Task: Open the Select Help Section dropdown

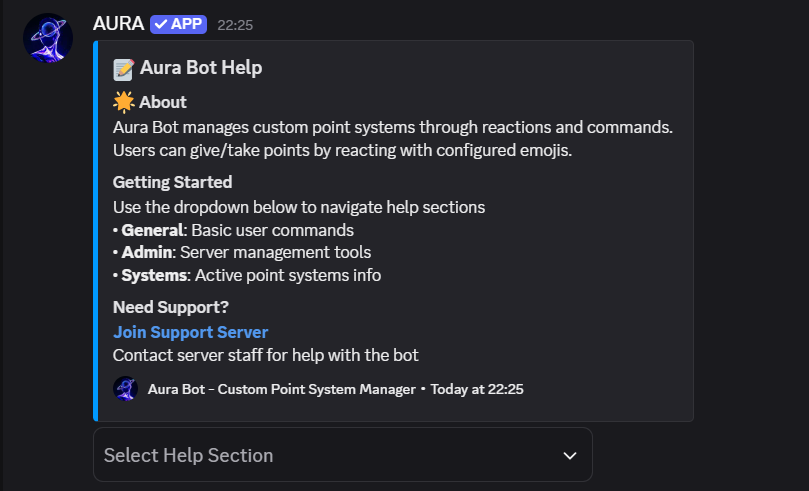Action: click(x=343, y=455)
